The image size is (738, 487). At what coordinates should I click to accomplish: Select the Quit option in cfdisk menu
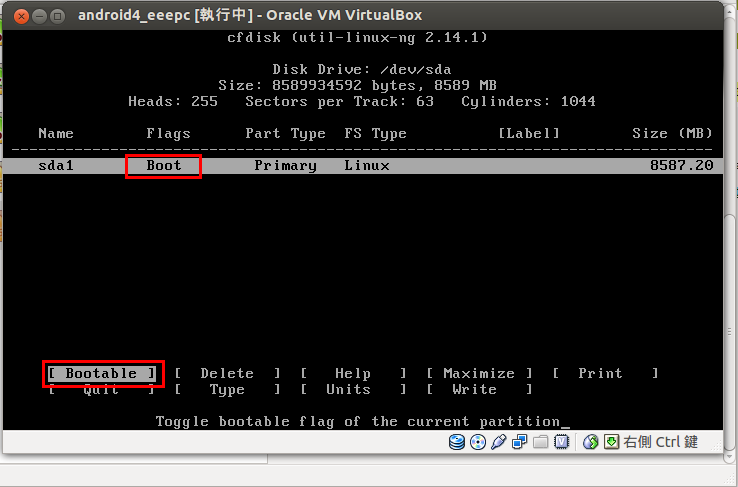click(101, 390)
